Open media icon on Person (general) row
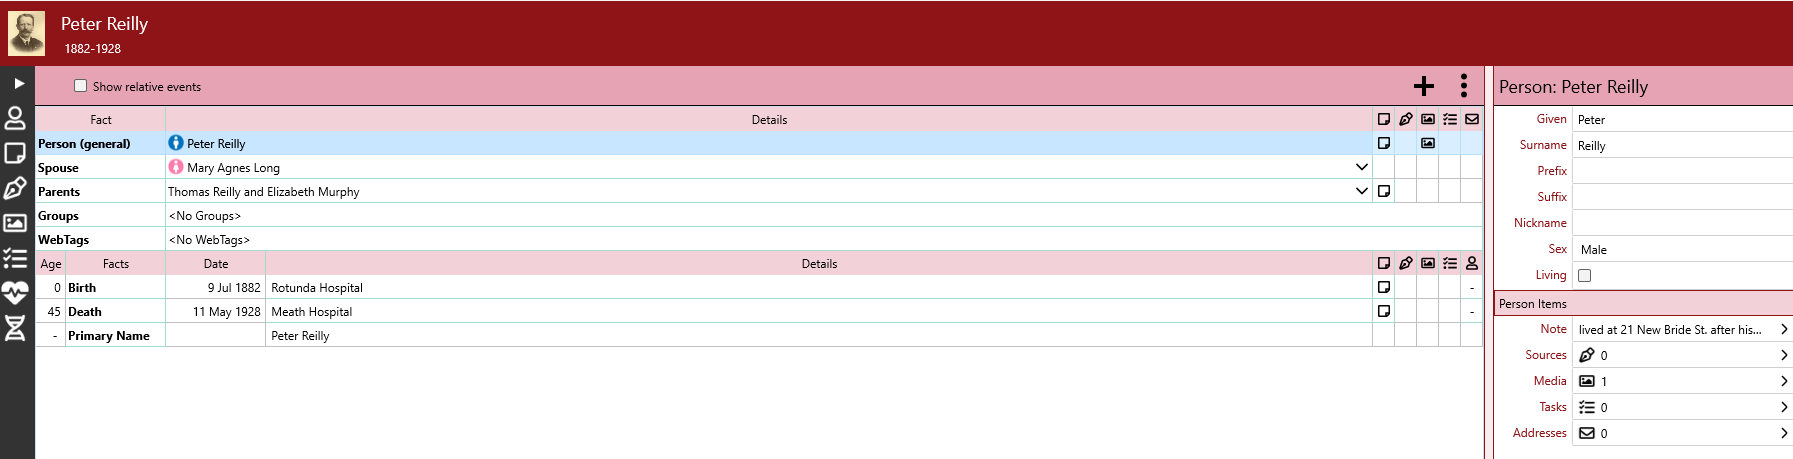 (1428, 143)
